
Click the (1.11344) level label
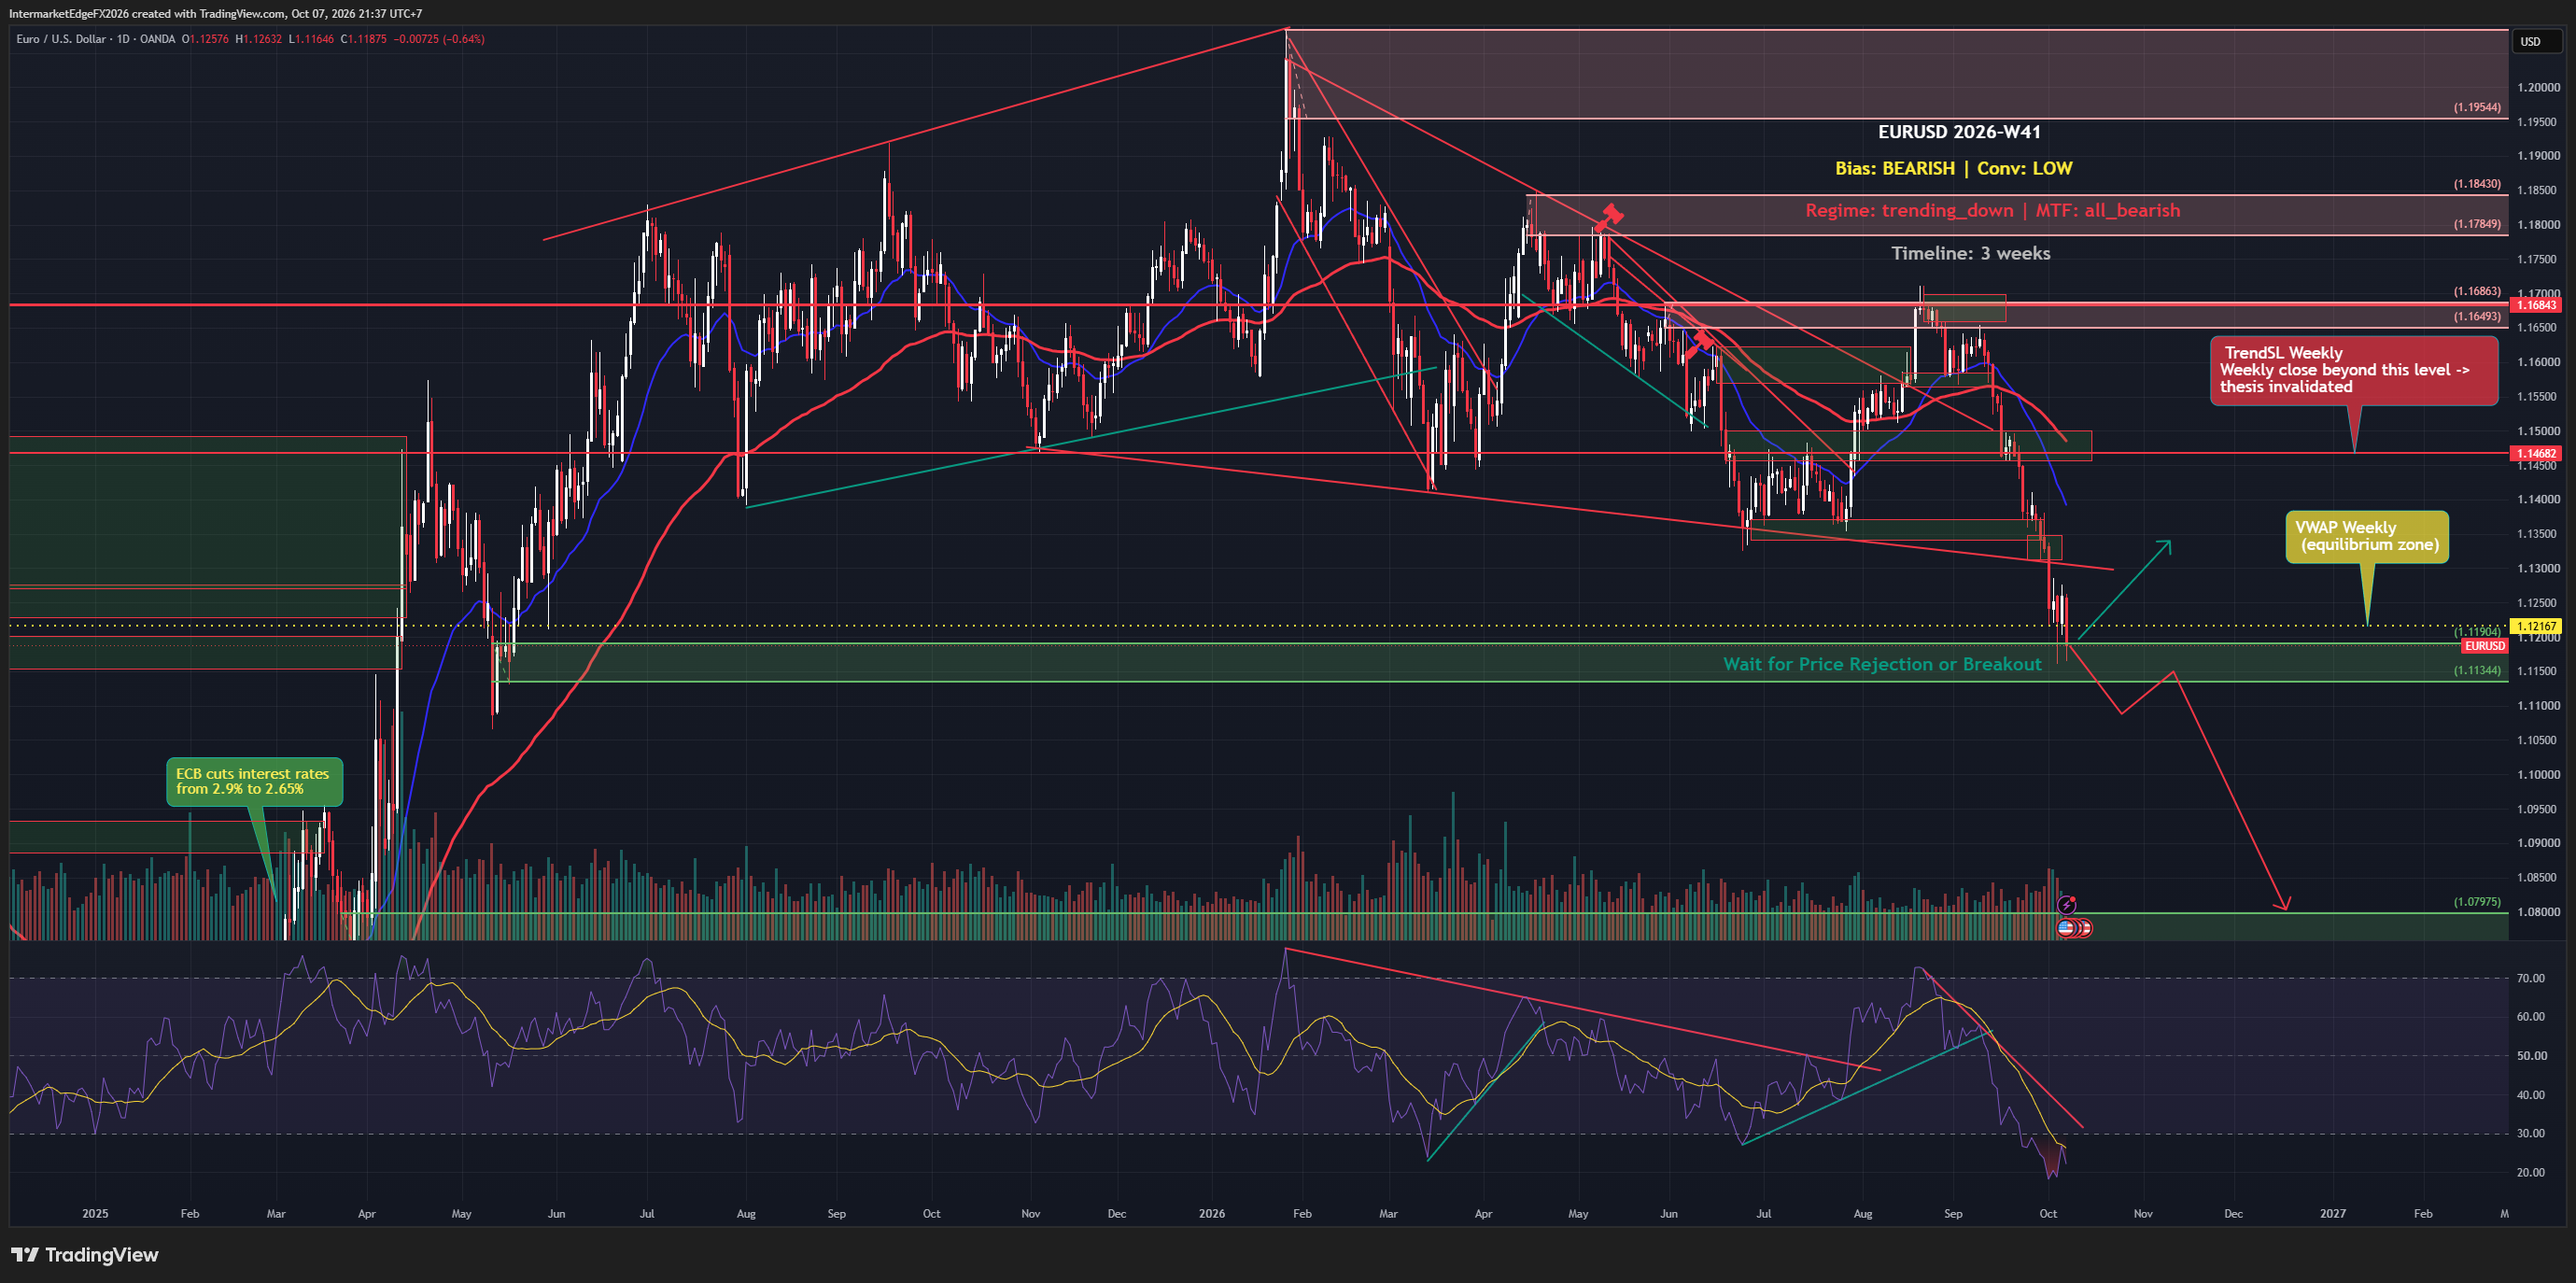[x=2477, y=670]
